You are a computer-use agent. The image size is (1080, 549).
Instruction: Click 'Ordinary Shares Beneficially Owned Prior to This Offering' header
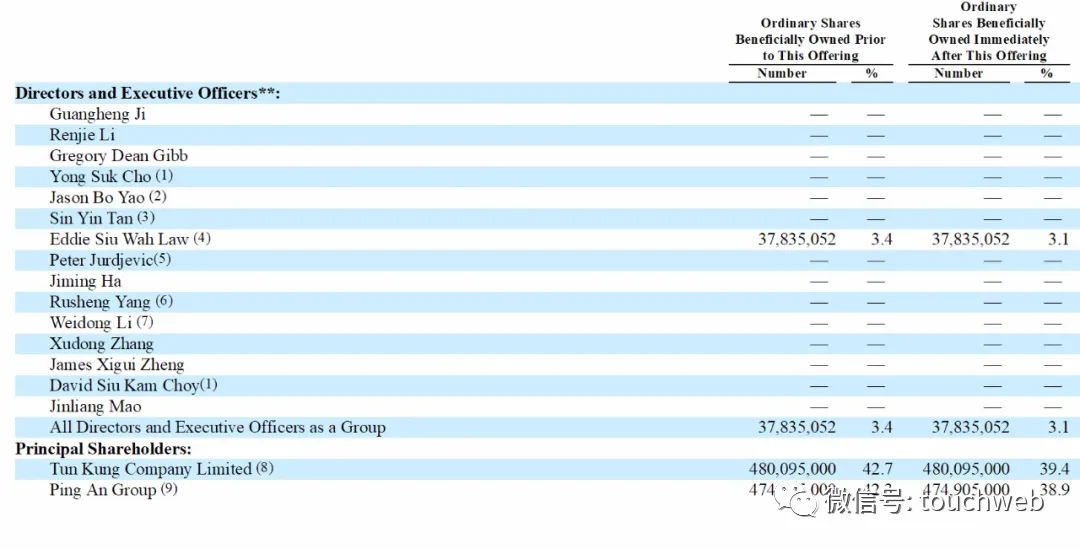pos(810,39)
